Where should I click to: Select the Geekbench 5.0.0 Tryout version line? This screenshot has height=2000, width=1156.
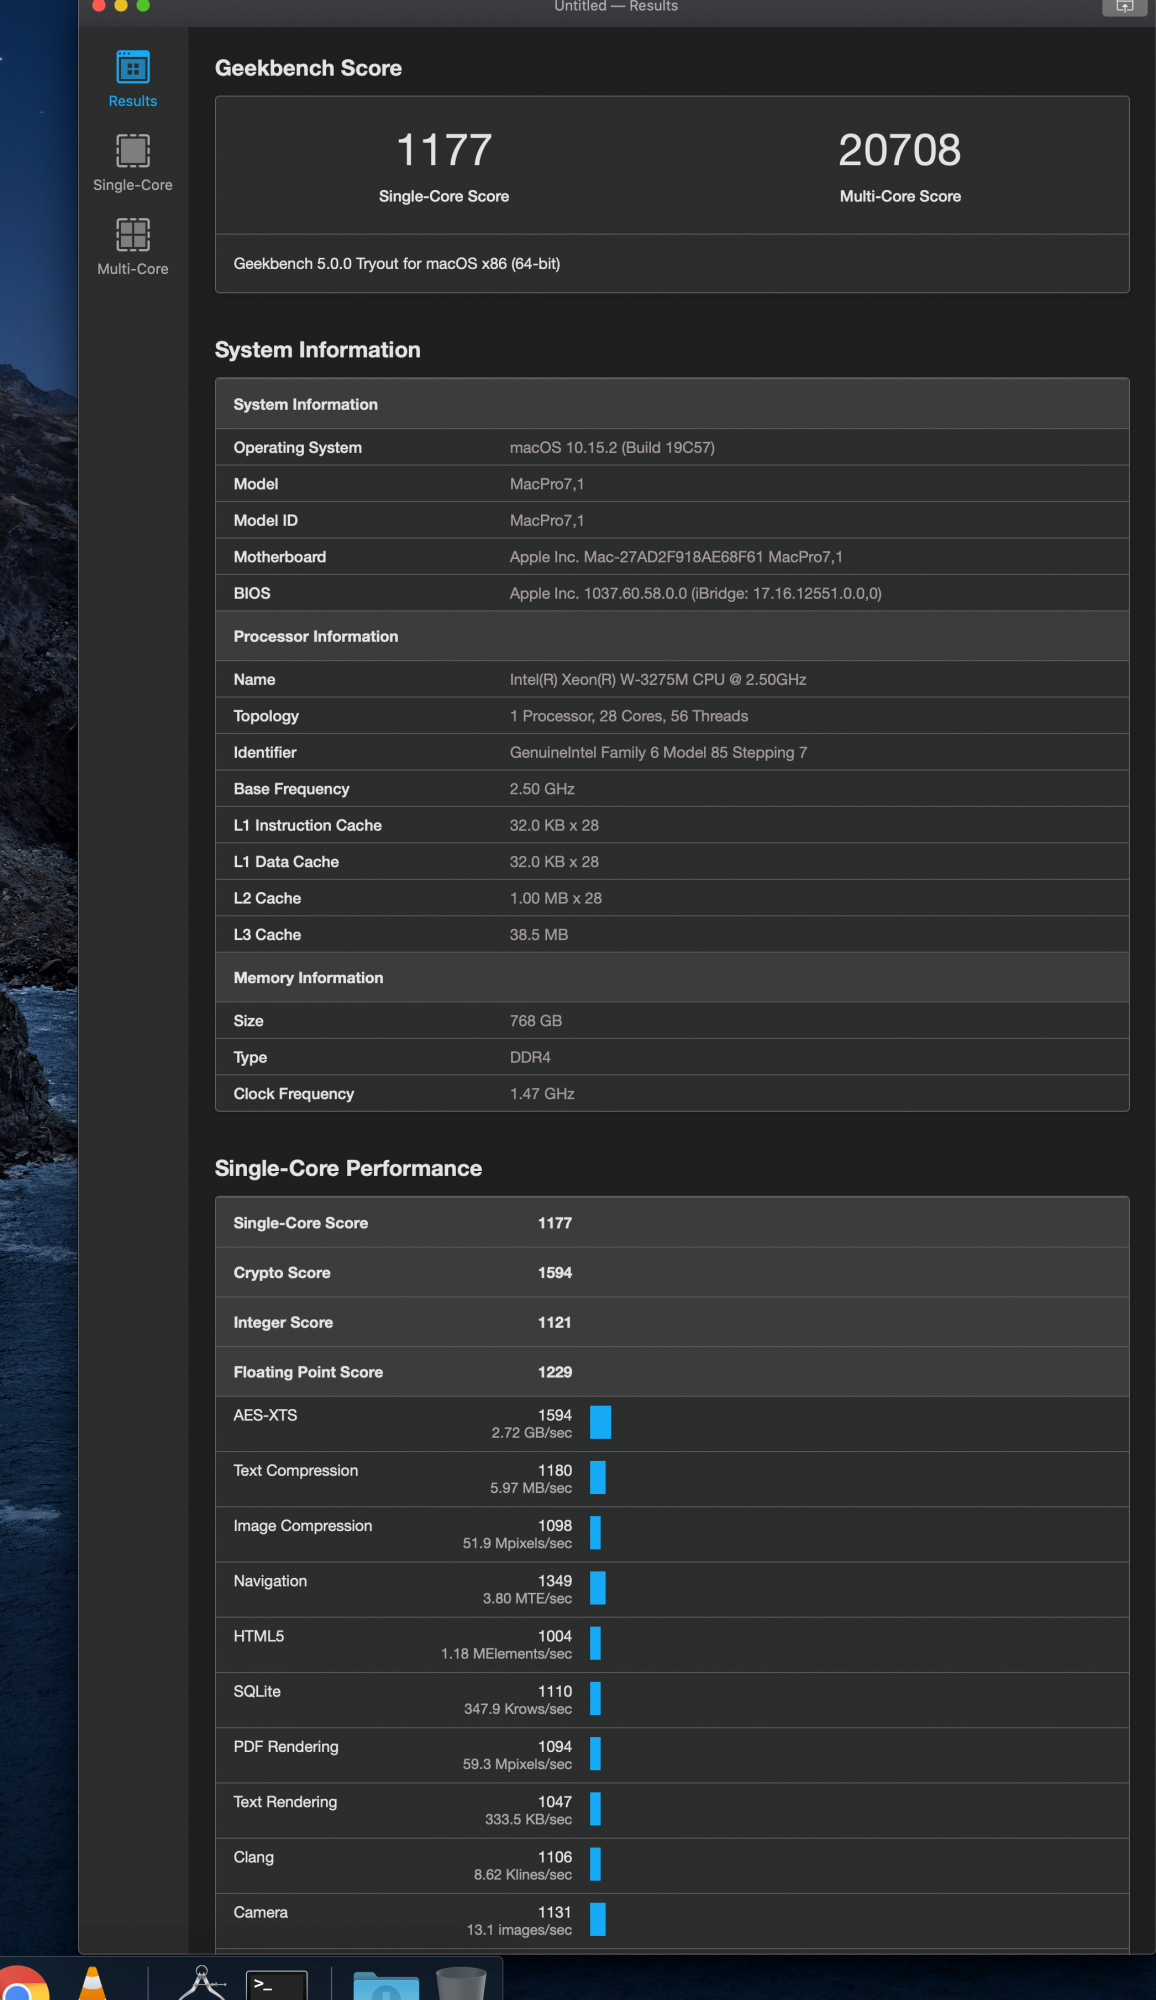pyautogui.click(x=397, y=264)
